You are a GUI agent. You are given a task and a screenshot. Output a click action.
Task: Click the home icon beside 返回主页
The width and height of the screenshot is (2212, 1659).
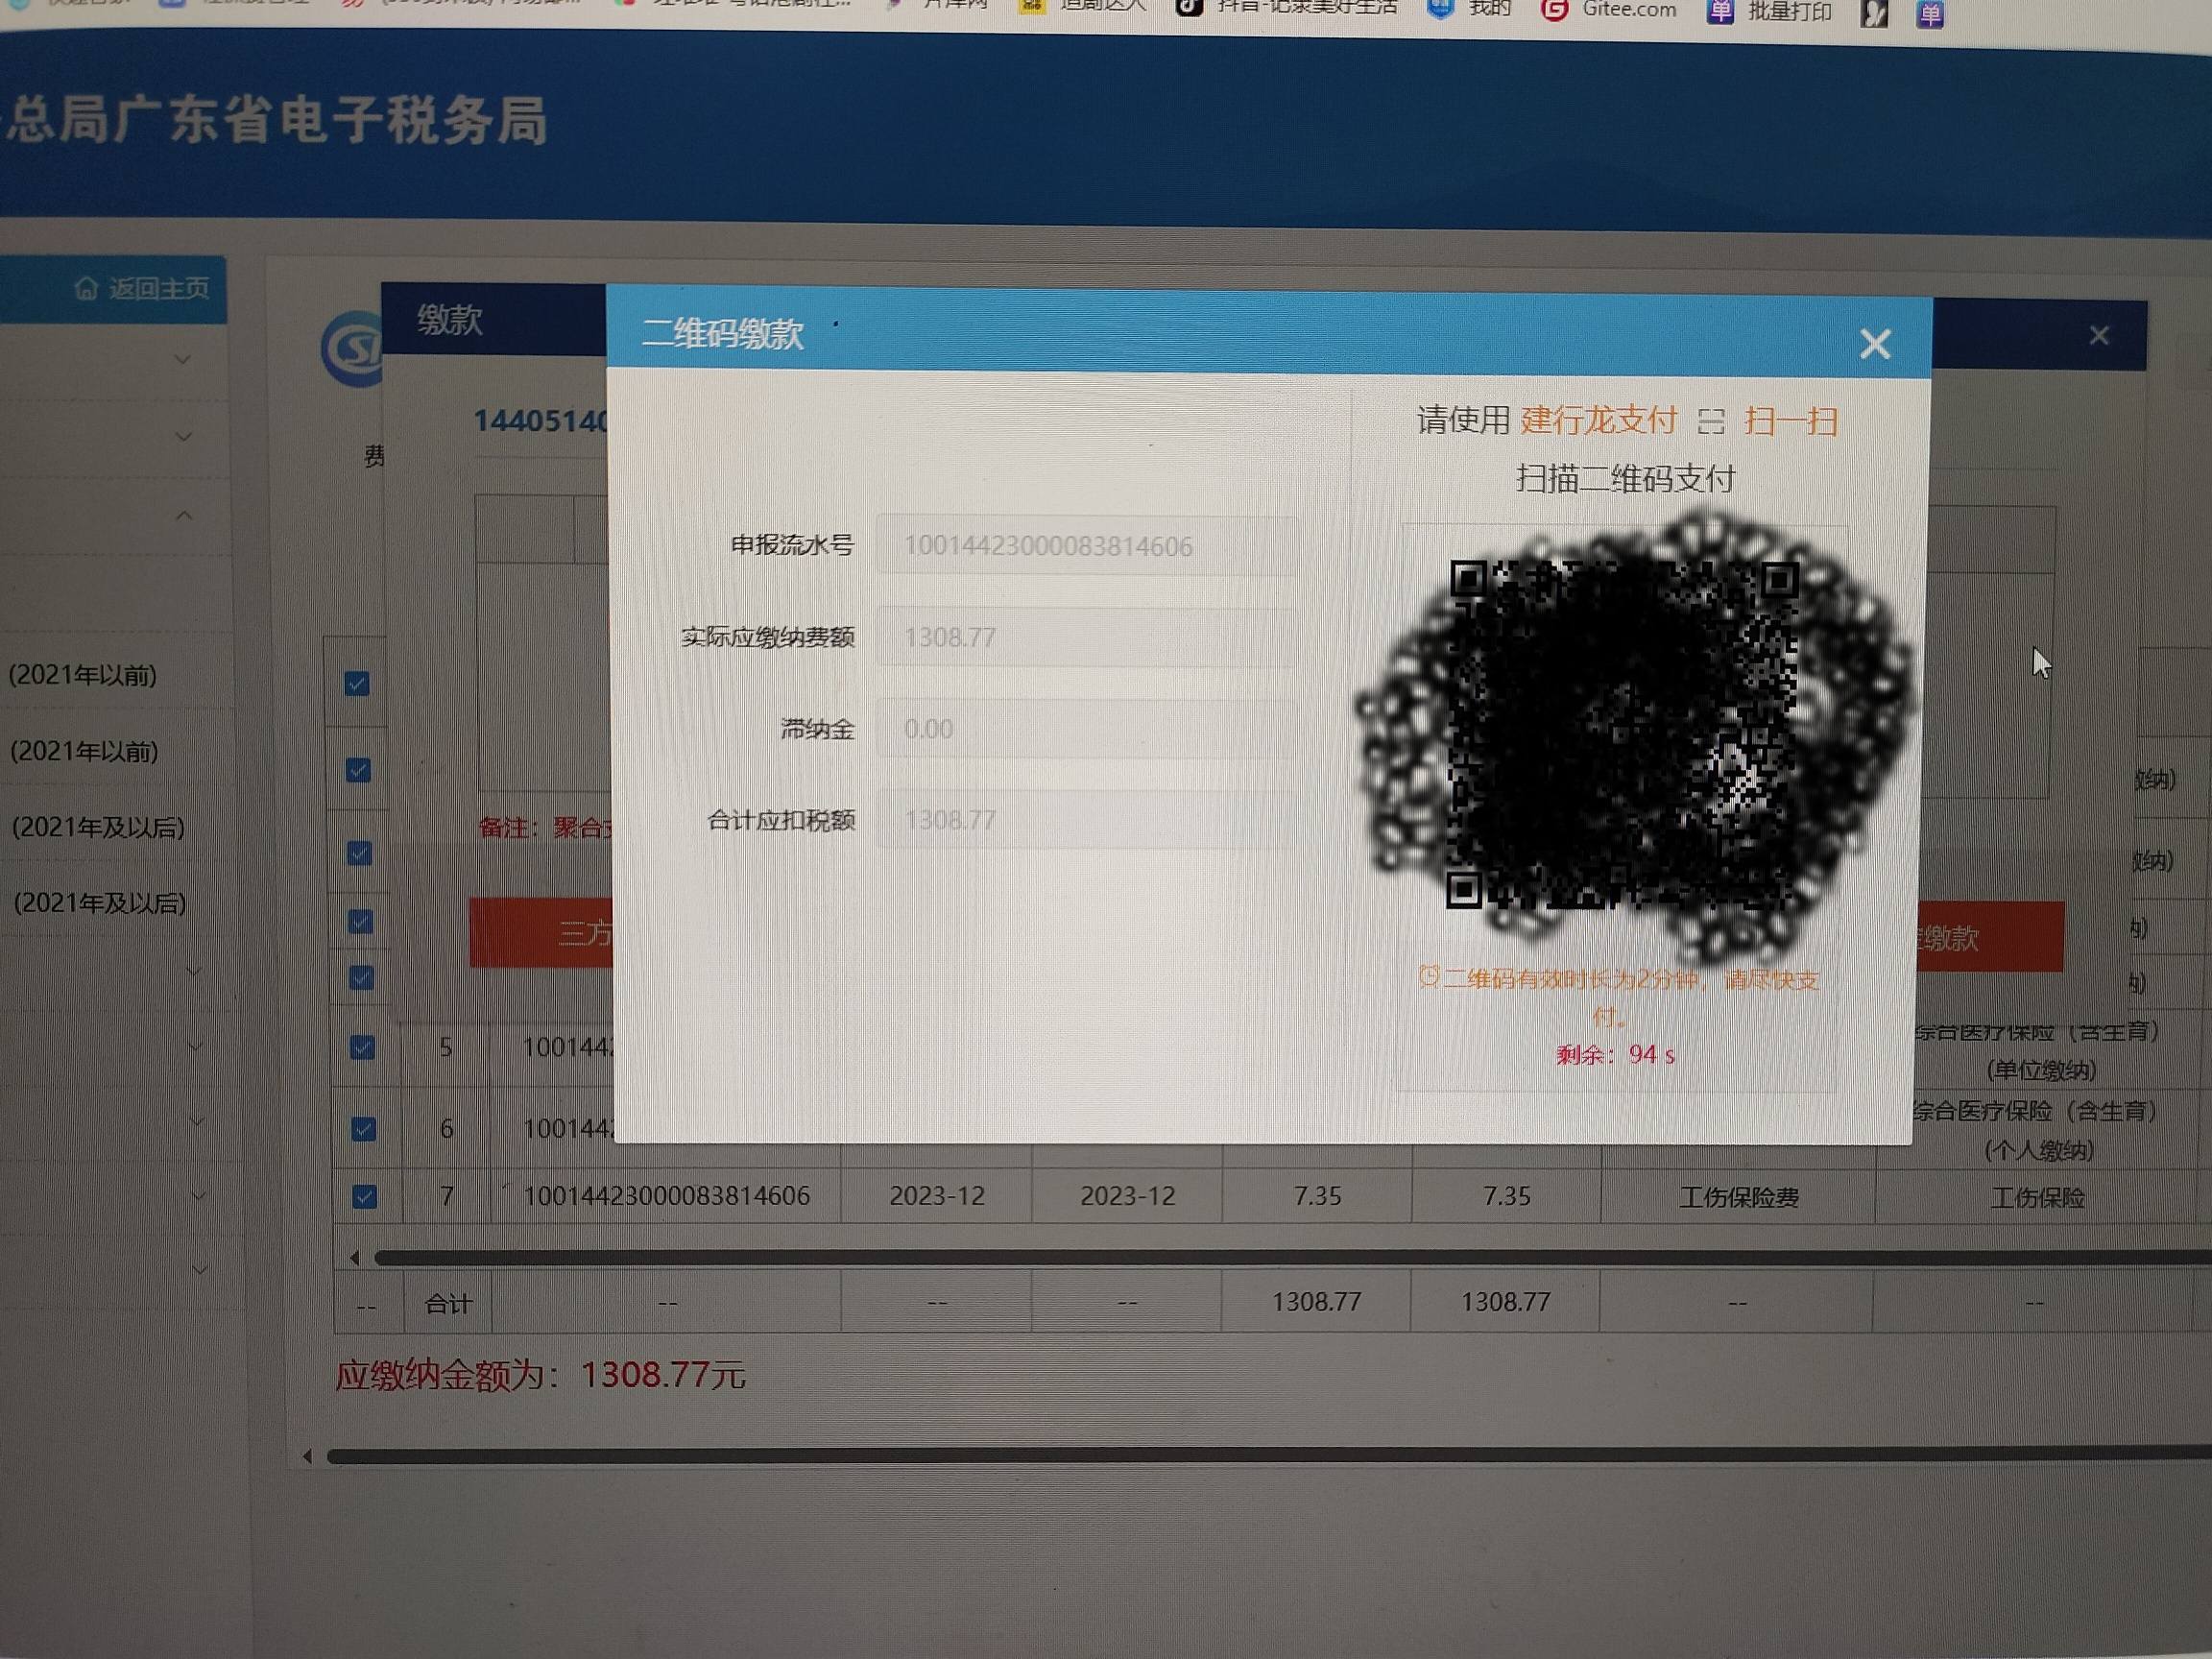86,289
